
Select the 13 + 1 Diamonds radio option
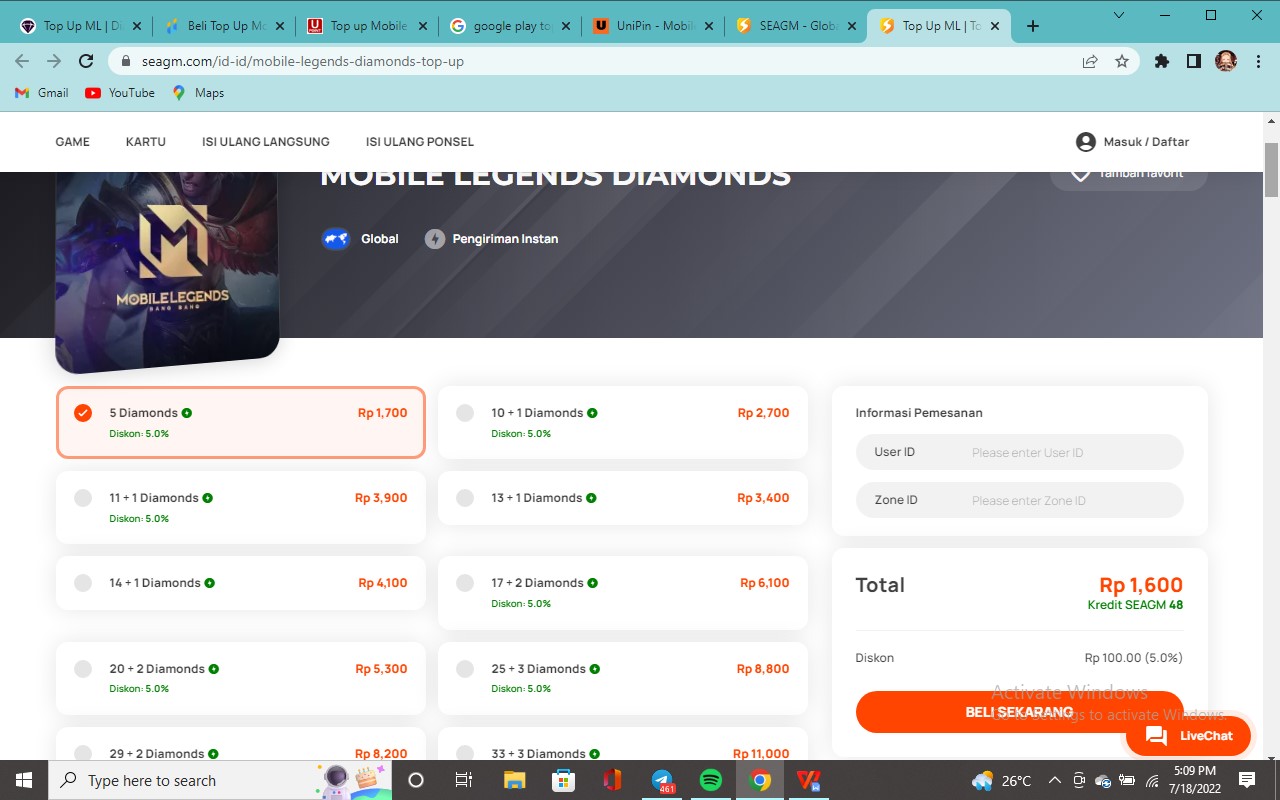point(465,498)
